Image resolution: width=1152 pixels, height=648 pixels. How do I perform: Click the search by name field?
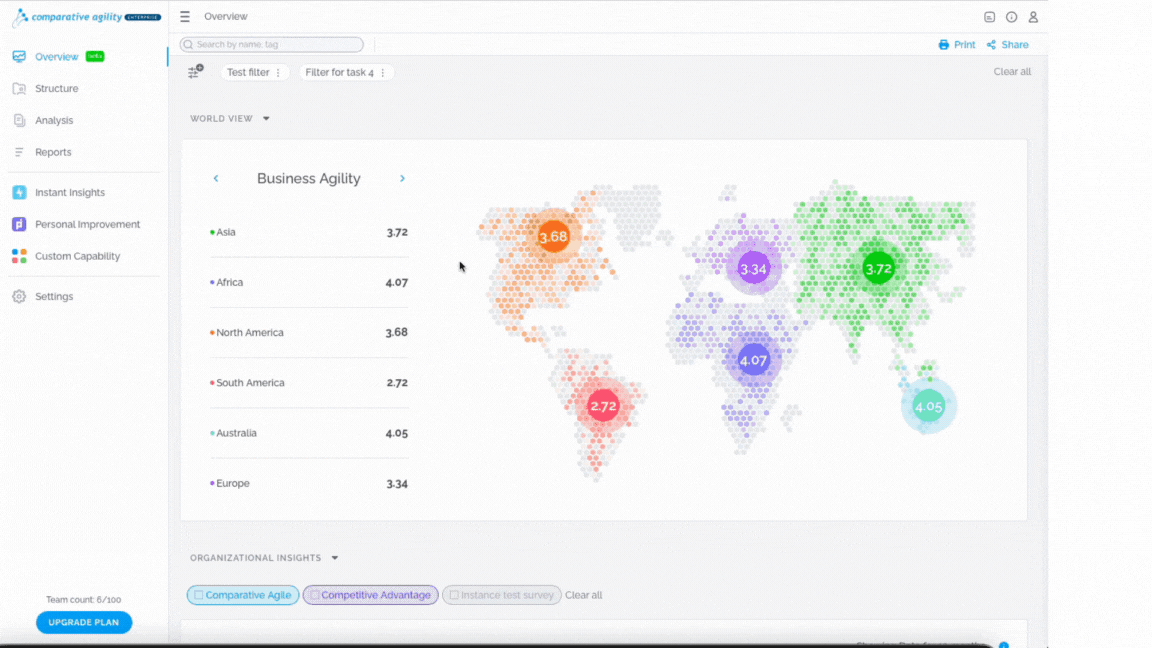click(x=271, y=44)
